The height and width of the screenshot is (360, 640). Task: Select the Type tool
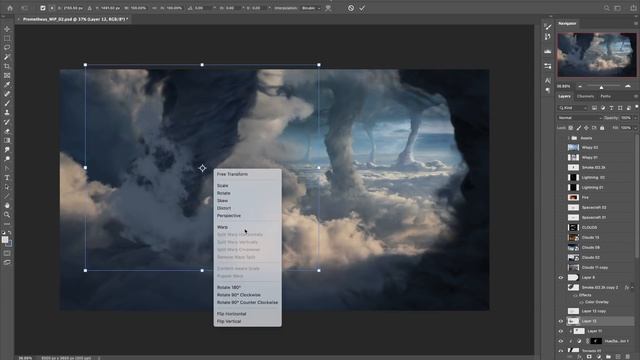click(x=7, y=178)
